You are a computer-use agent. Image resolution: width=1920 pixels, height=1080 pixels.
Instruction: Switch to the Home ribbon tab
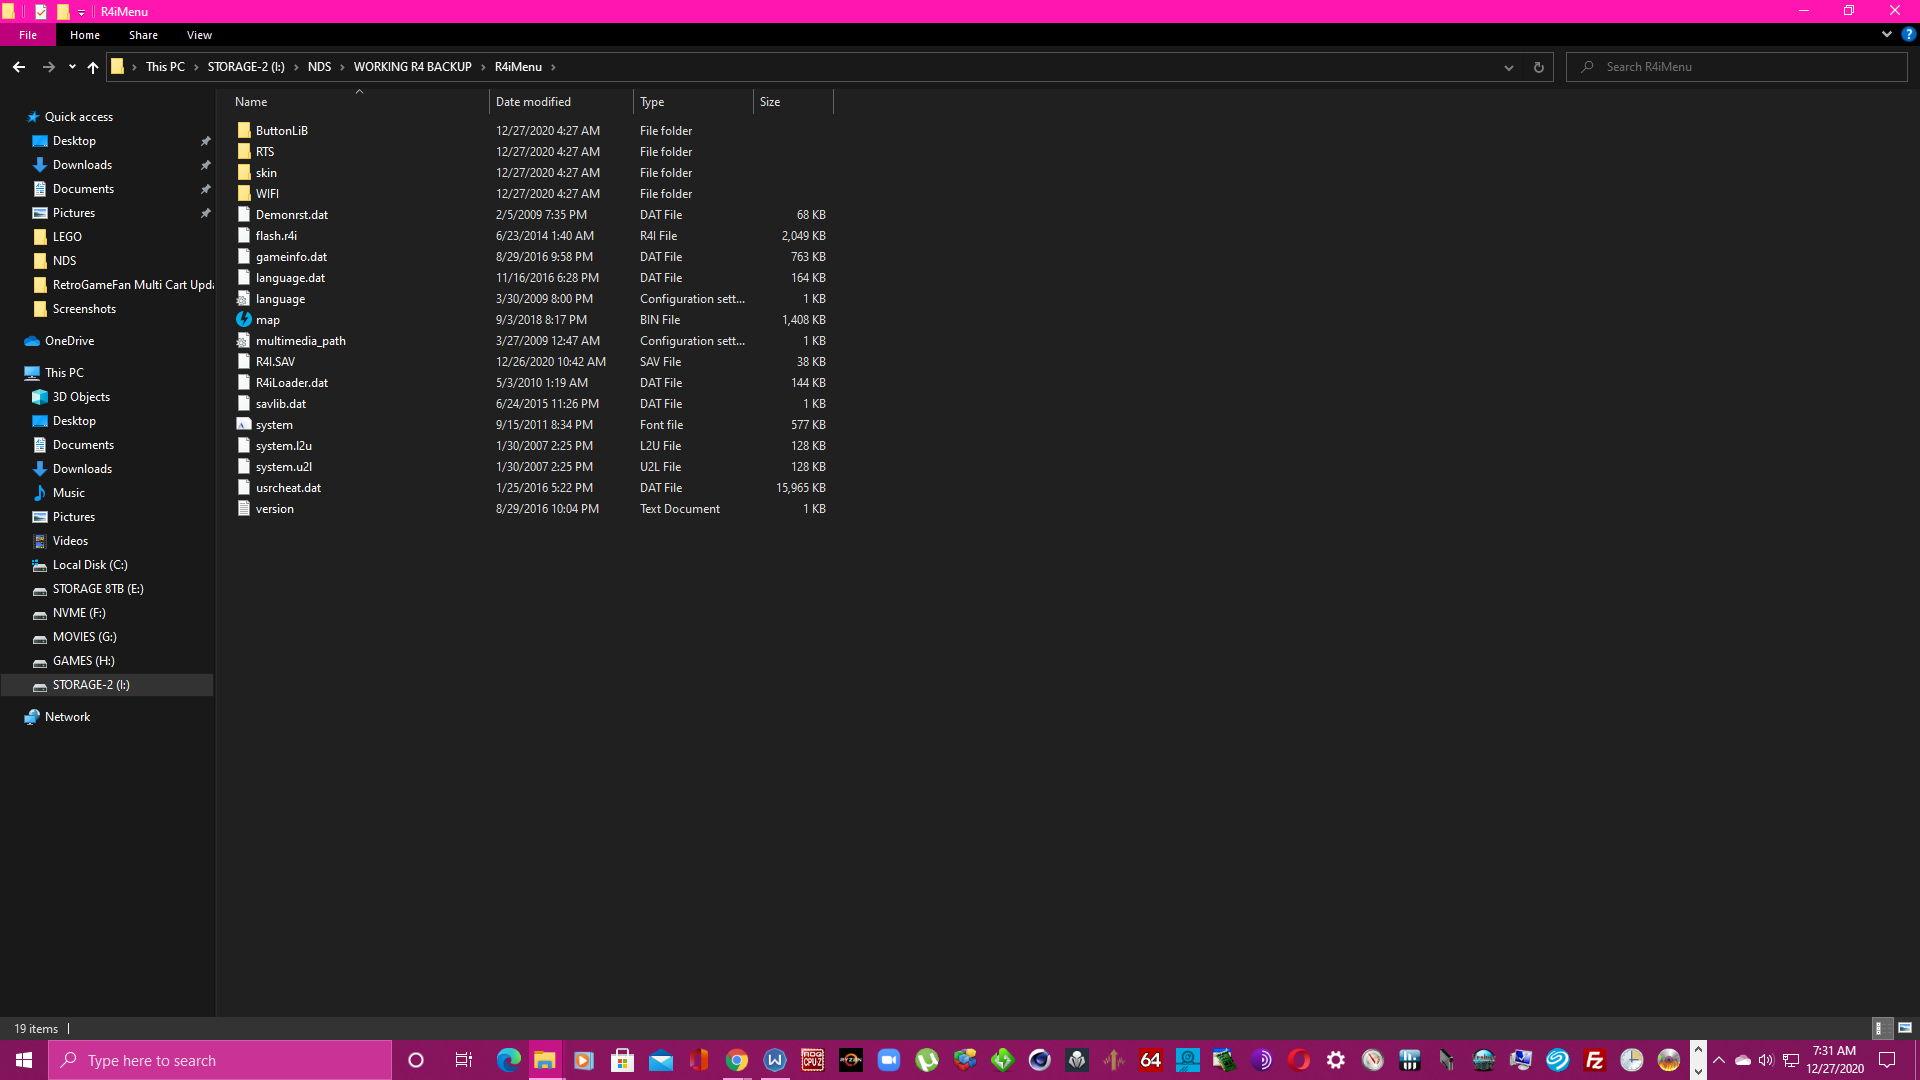85,35
